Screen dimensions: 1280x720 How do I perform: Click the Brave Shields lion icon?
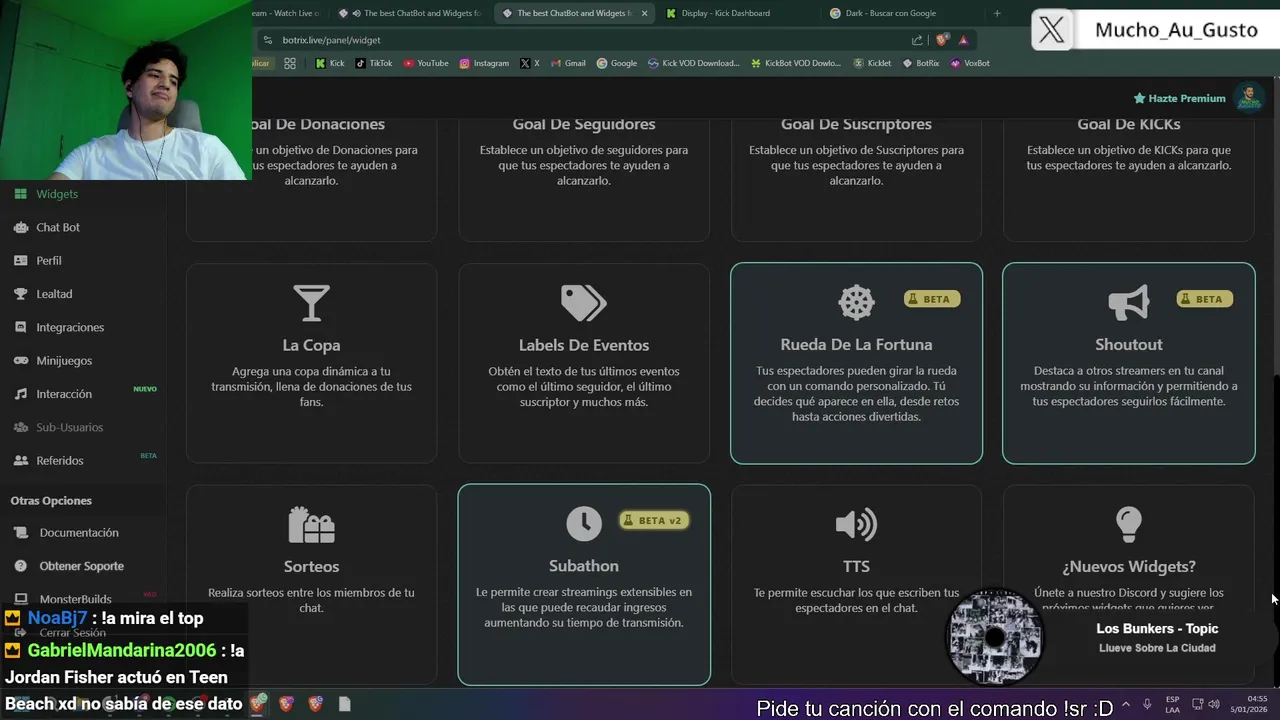click(x=942, y=40)
